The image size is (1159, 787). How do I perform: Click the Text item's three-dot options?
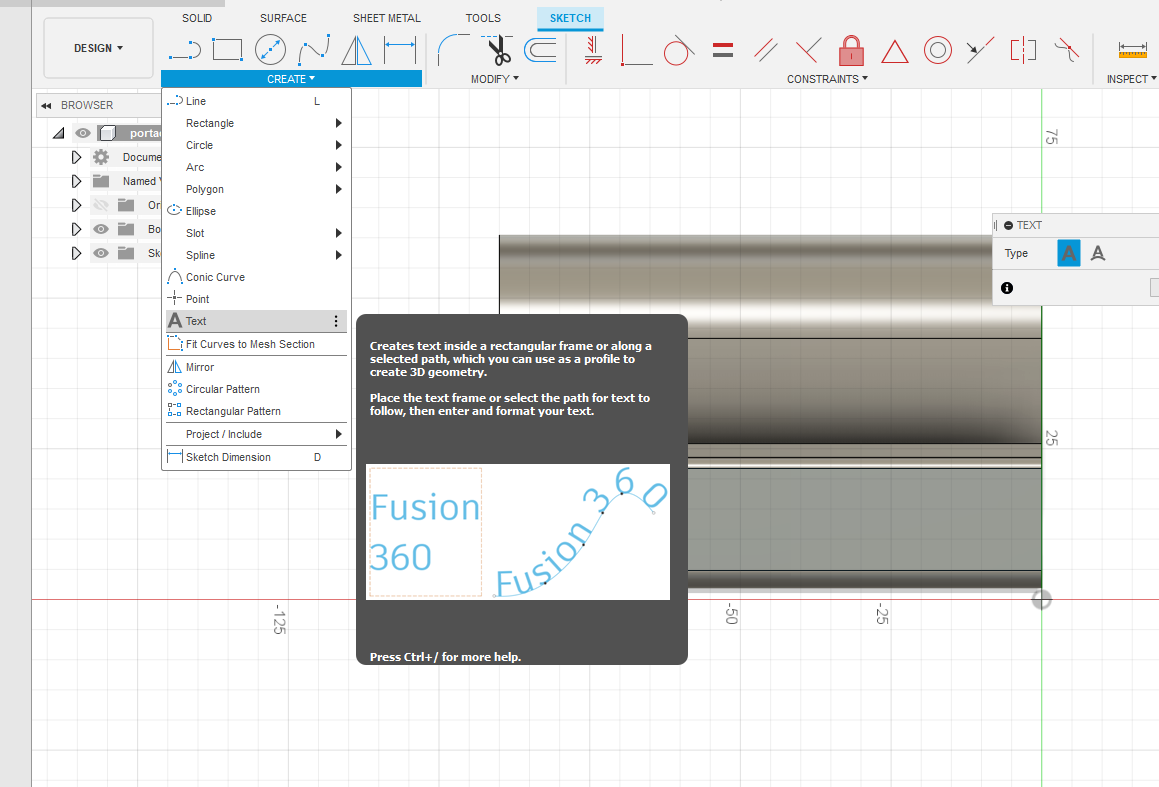(336, 321)
